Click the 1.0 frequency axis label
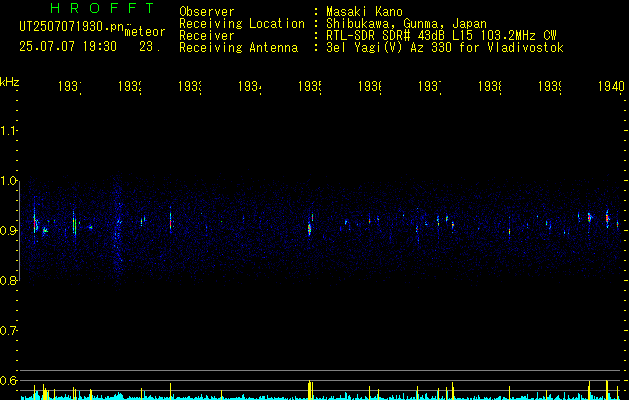629x400 pixels. coord(9,180)
